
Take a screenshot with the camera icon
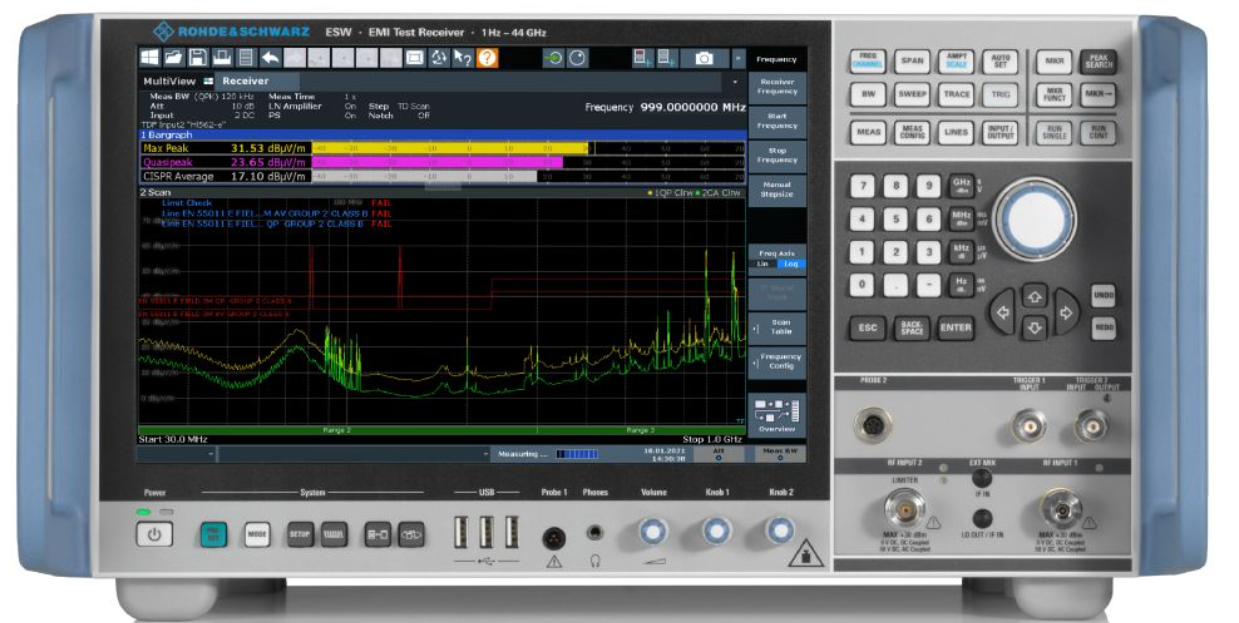tap(704, 59)
